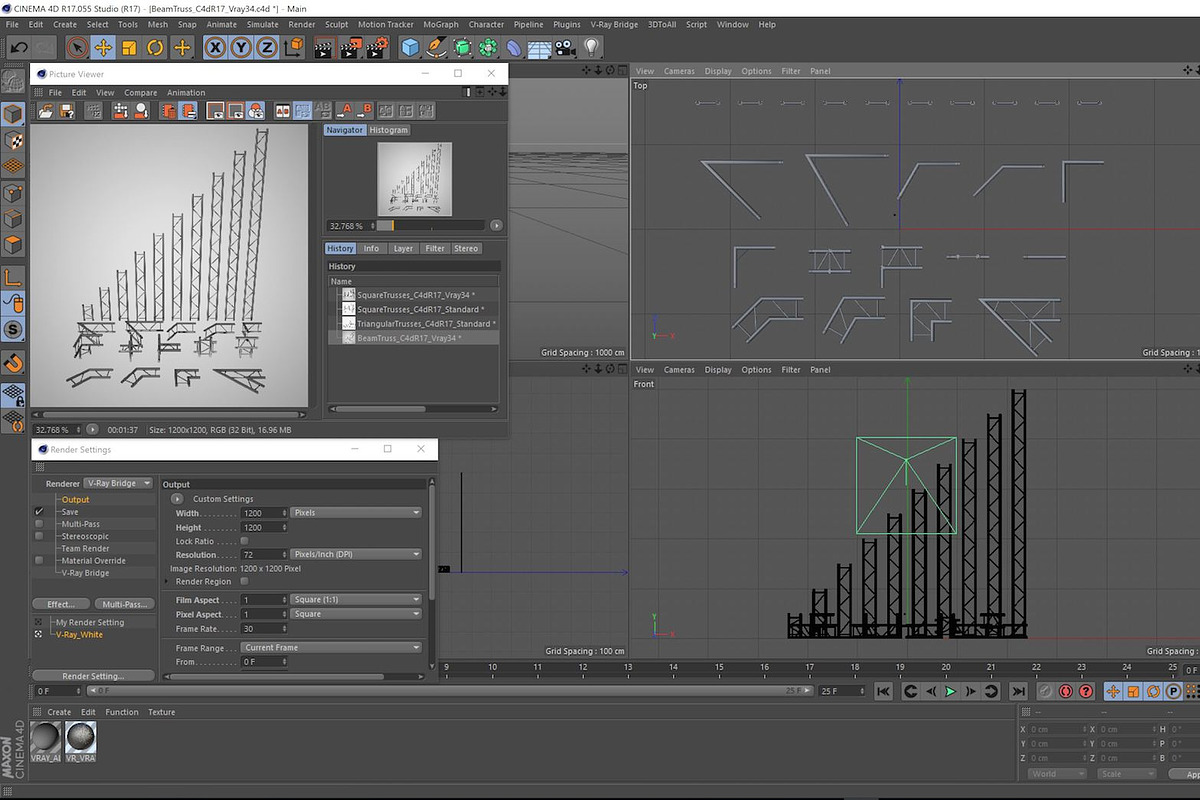This screenshot has height=800, width=1200.
Task: Toggle the Lock Ratio checkbox
Action: point(244,541)
